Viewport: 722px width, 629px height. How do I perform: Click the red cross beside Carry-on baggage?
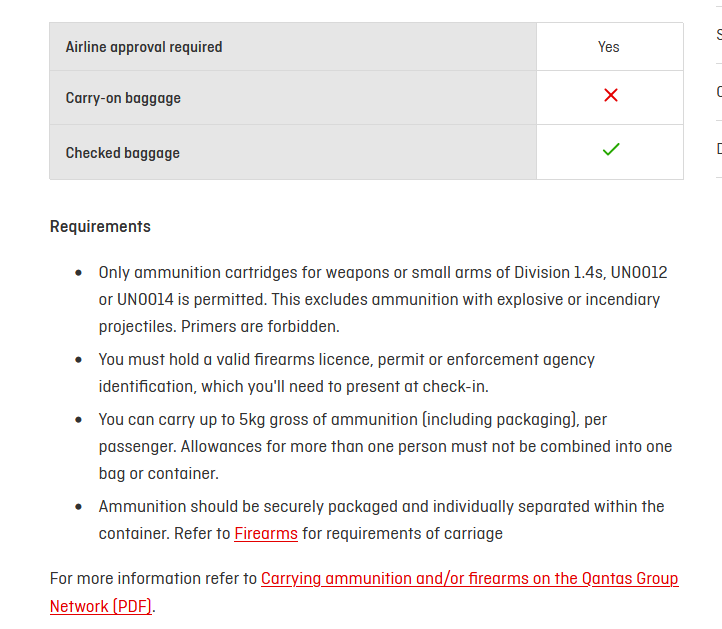click(610, 96)
